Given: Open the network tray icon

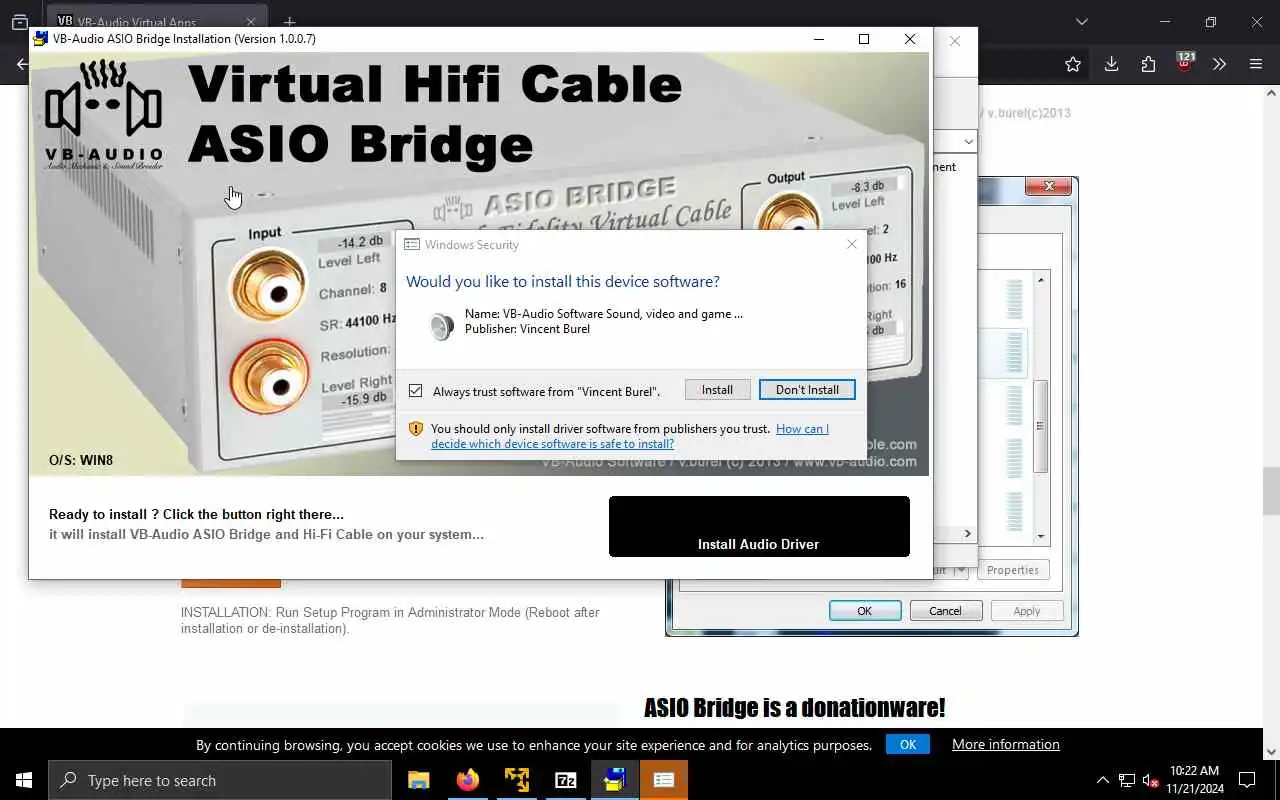Looking at the screenshot, I should 1127,780.
